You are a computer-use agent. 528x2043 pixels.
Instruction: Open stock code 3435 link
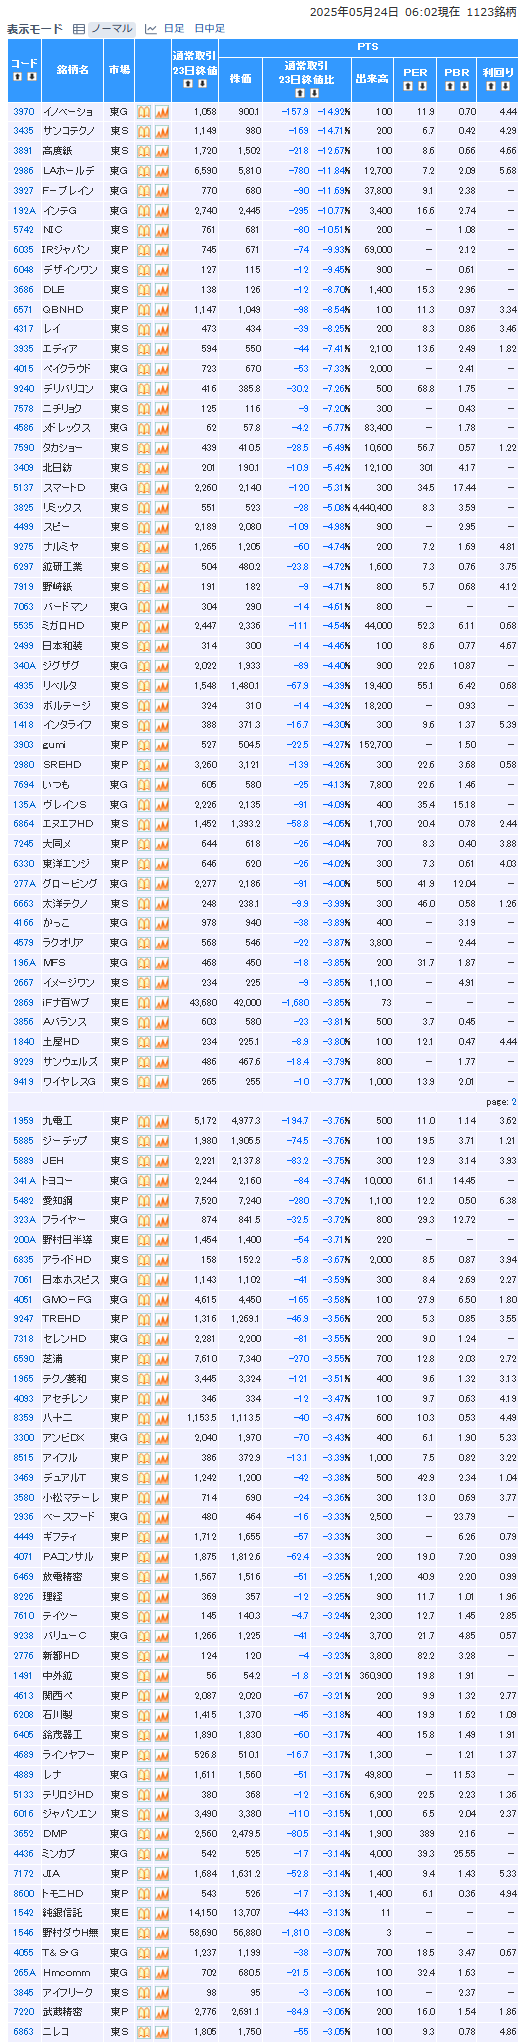coord(23,131)
